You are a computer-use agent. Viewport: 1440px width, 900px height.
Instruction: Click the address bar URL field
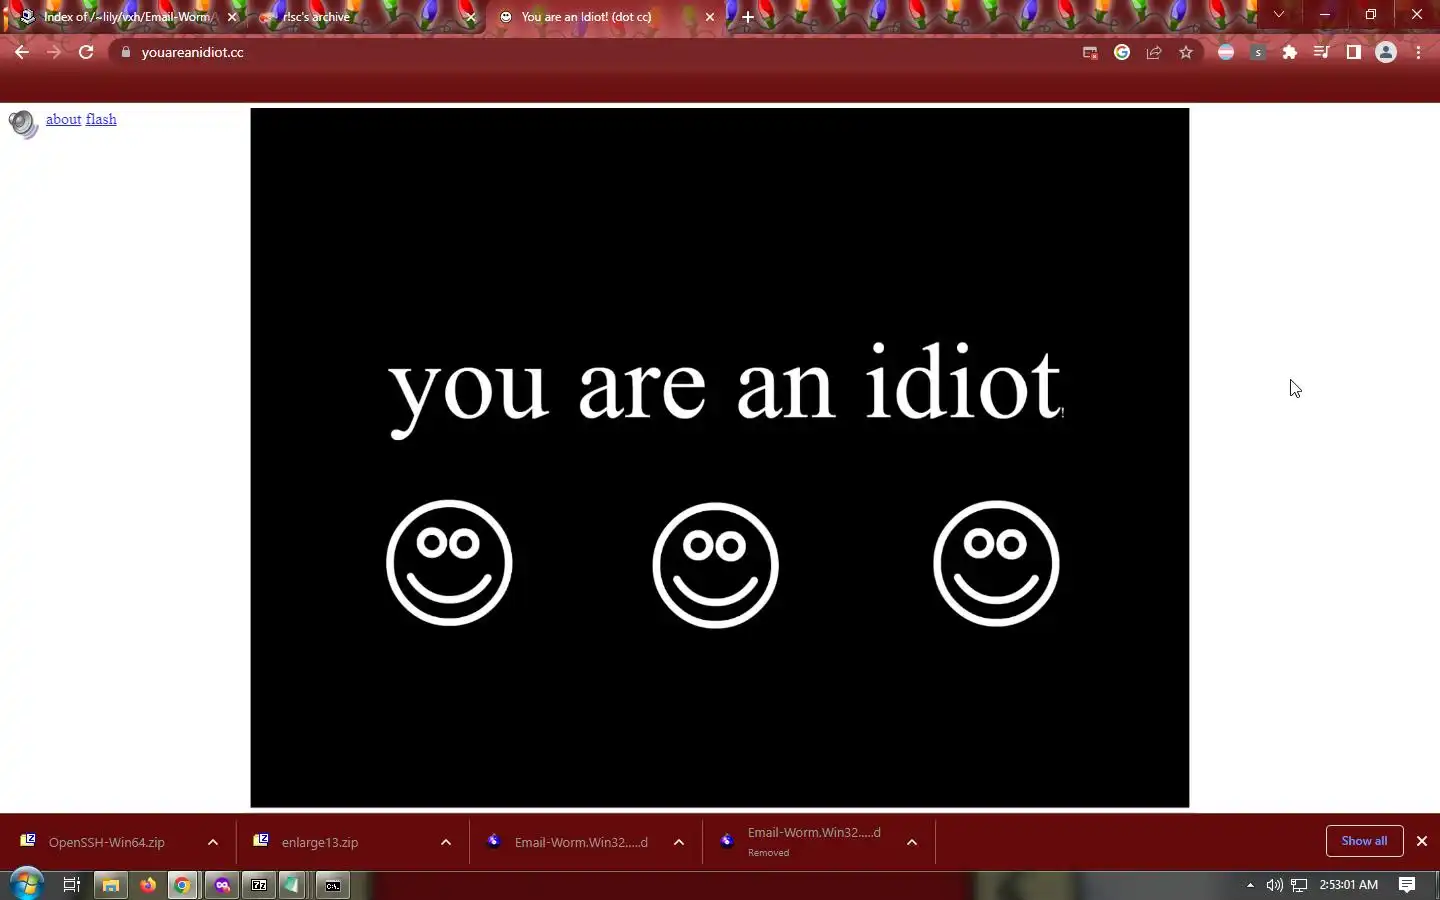[600, 52]
